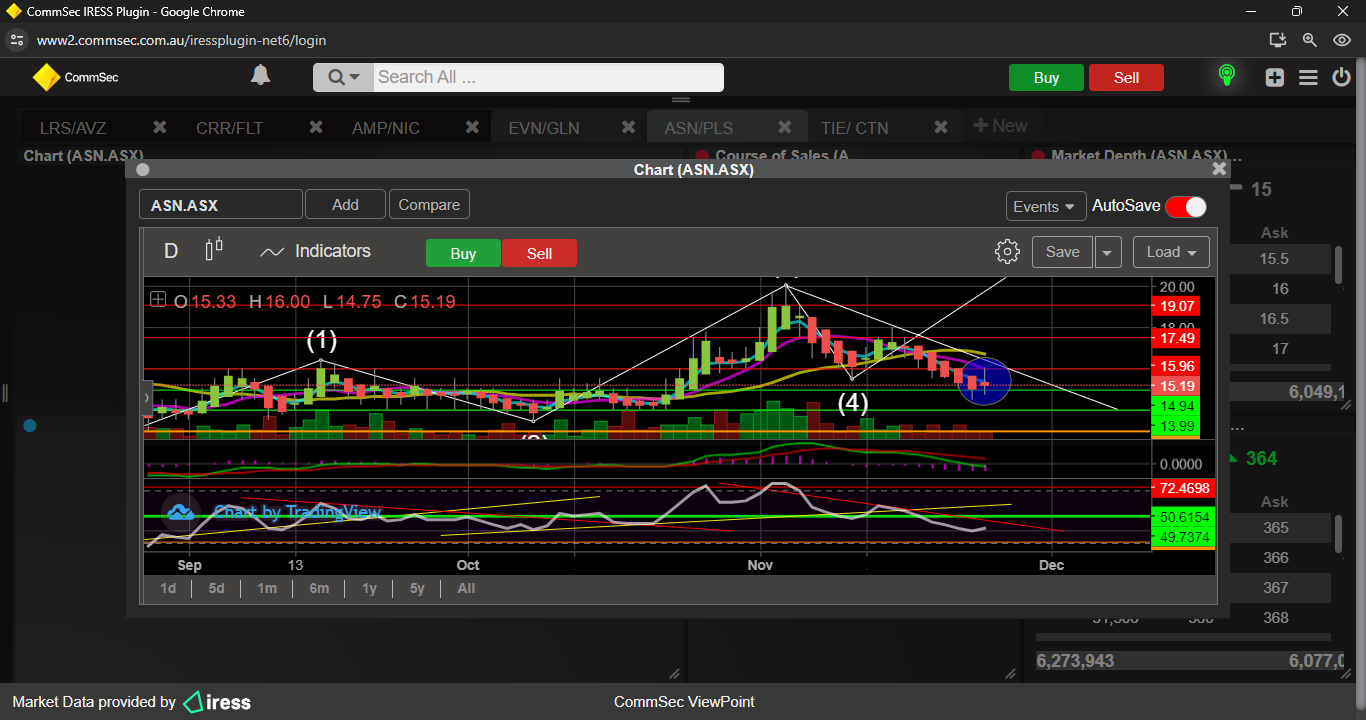Switch to the CRR/FLT workspace tab
This screenshot has width=1366, height=720.
pyautogui.click(x=229, y=128)
